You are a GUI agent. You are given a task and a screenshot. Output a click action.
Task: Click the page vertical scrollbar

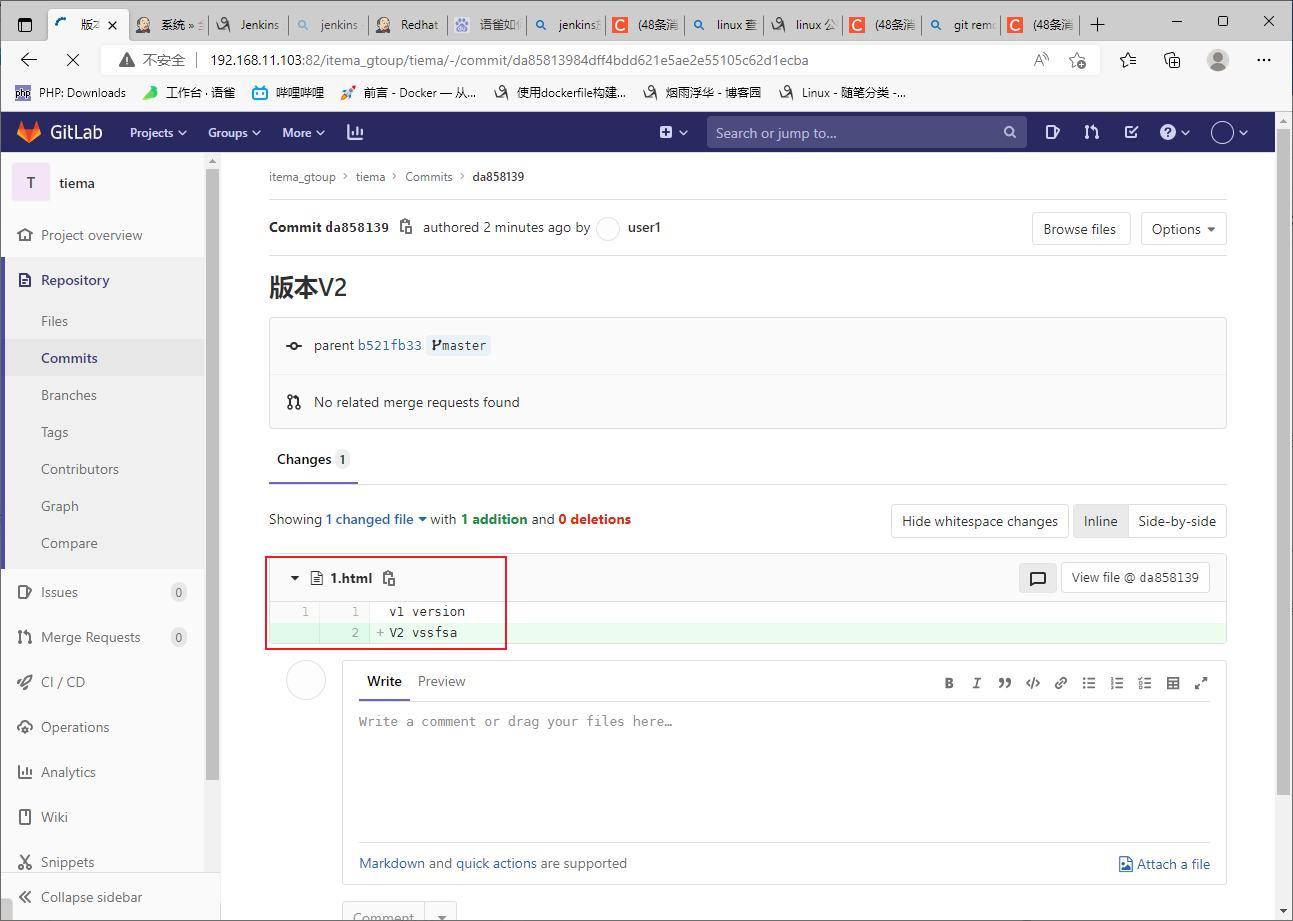click(1282, 460)
